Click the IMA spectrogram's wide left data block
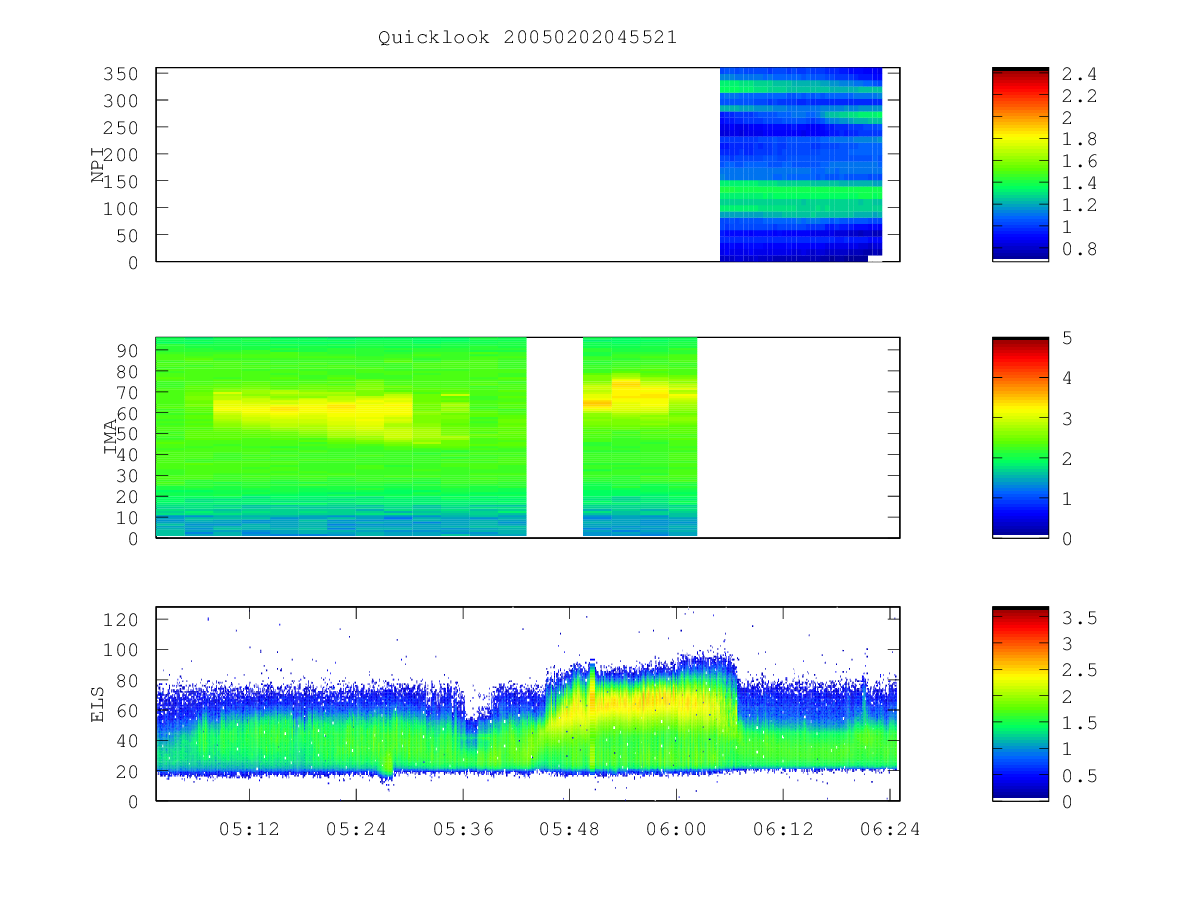Image resolution: width=1200 pixels, height=900 pixels. 341,437
